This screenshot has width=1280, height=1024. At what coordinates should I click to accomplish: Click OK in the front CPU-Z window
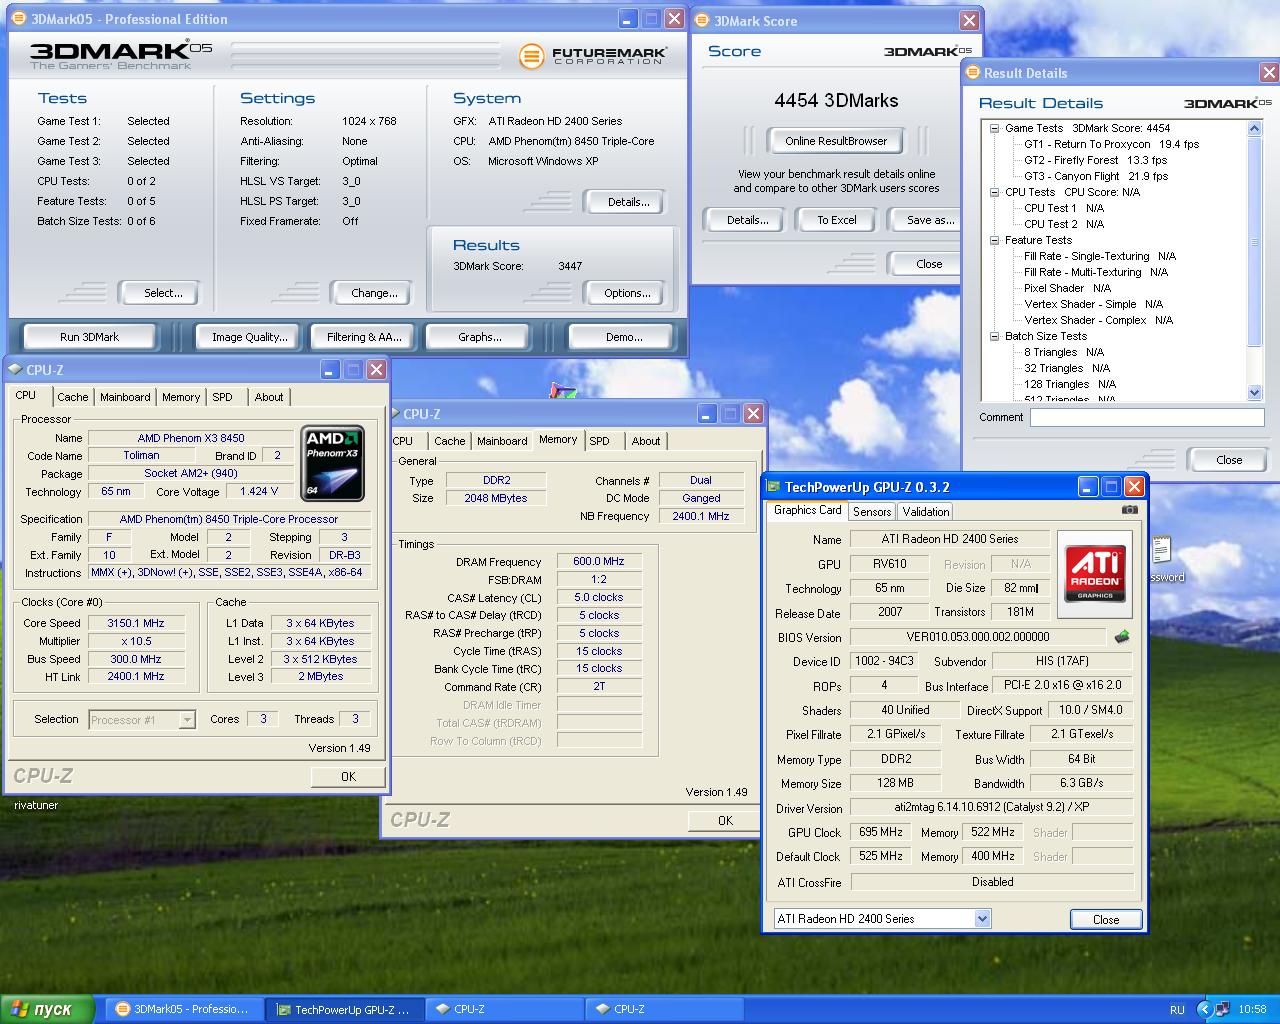click(x=348, y=777)
